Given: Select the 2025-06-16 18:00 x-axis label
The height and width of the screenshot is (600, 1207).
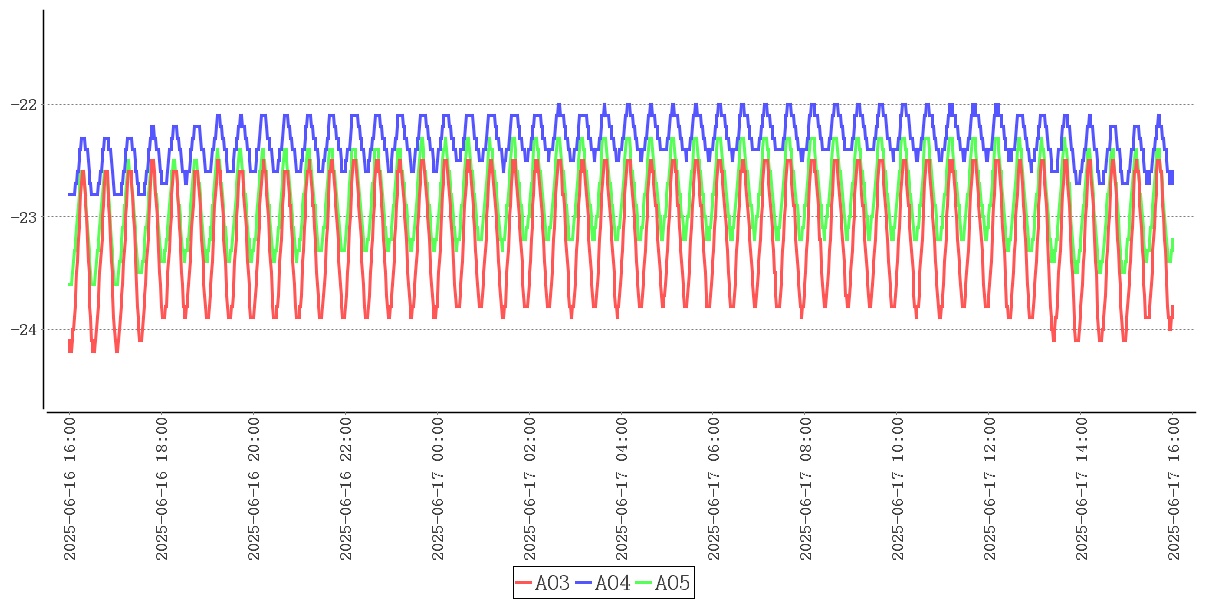Looking at the screenshot, I should pyautogui.click(x=162, y=489).
